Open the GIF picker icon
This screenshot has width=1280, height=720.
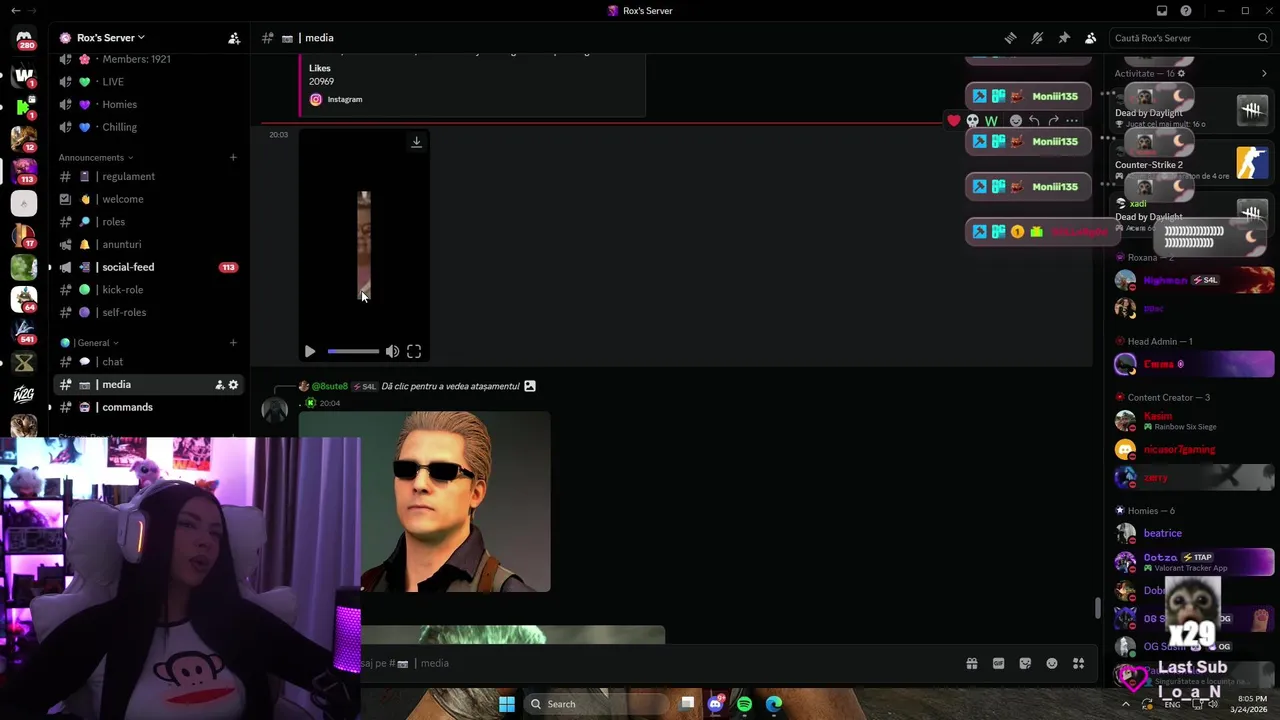998,663
